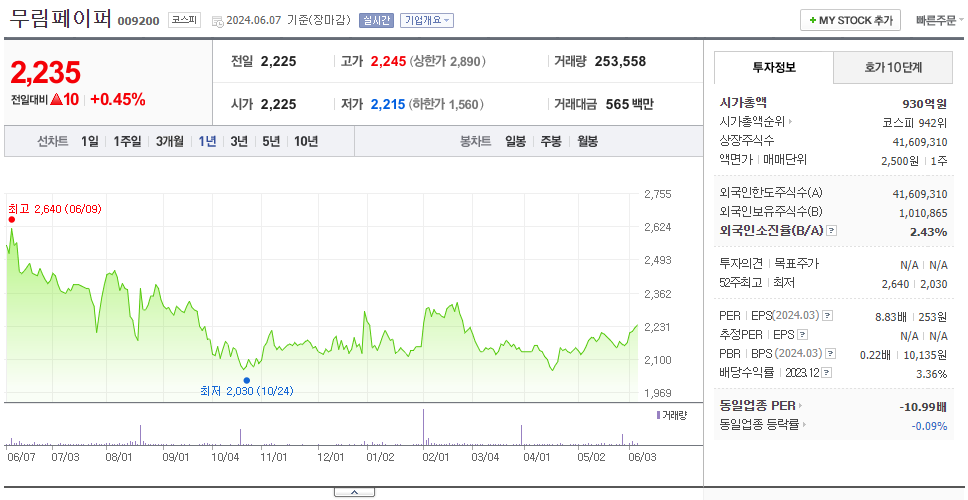Click the 저가 value 2,215
This screenshot has height=500, width=968.
tap(388, 104)
